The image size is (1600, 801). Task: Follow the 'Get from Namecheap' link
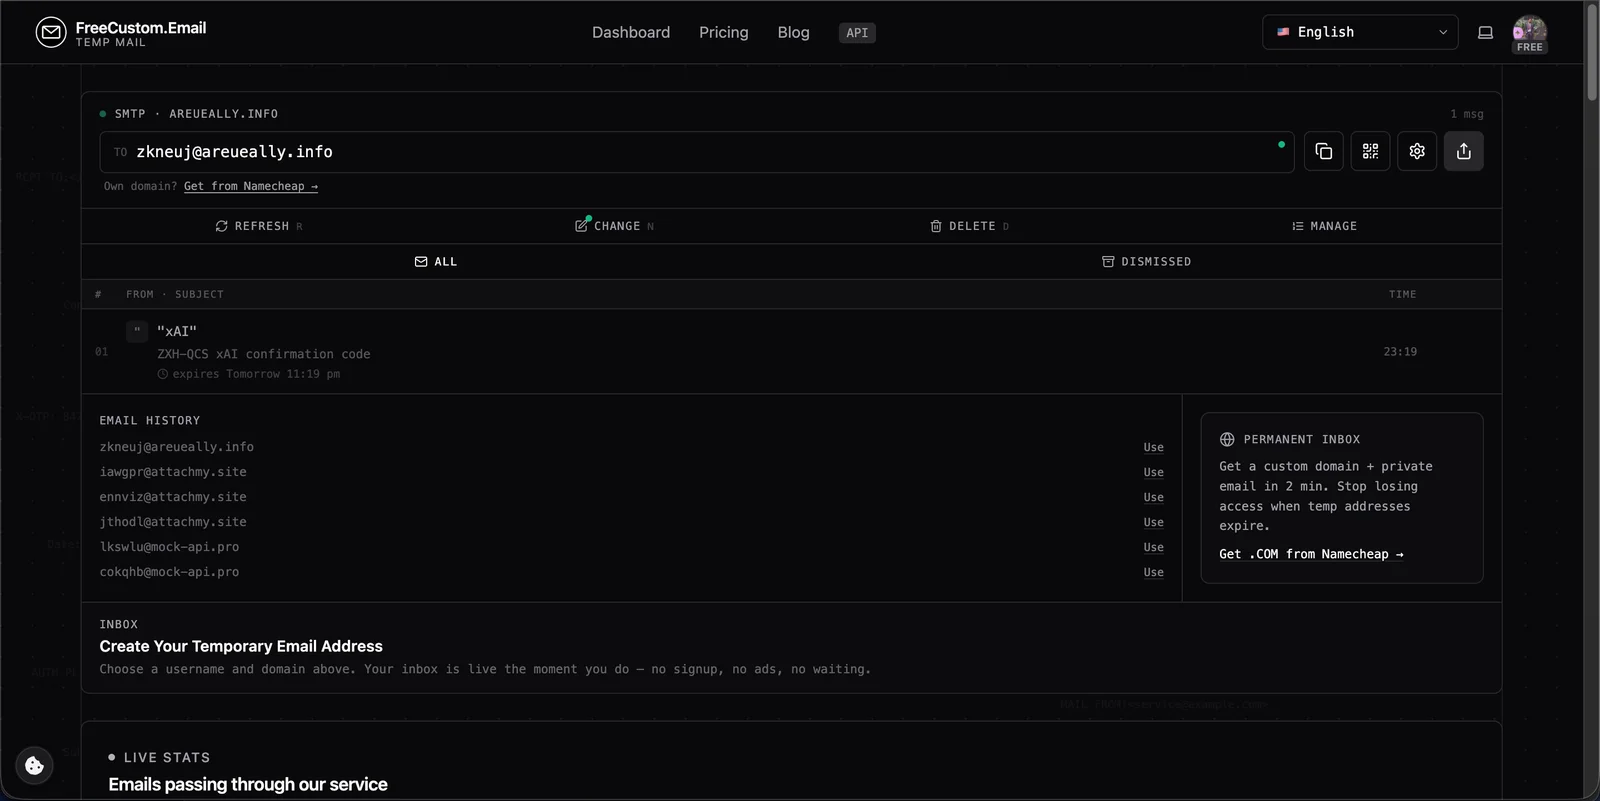251,187
